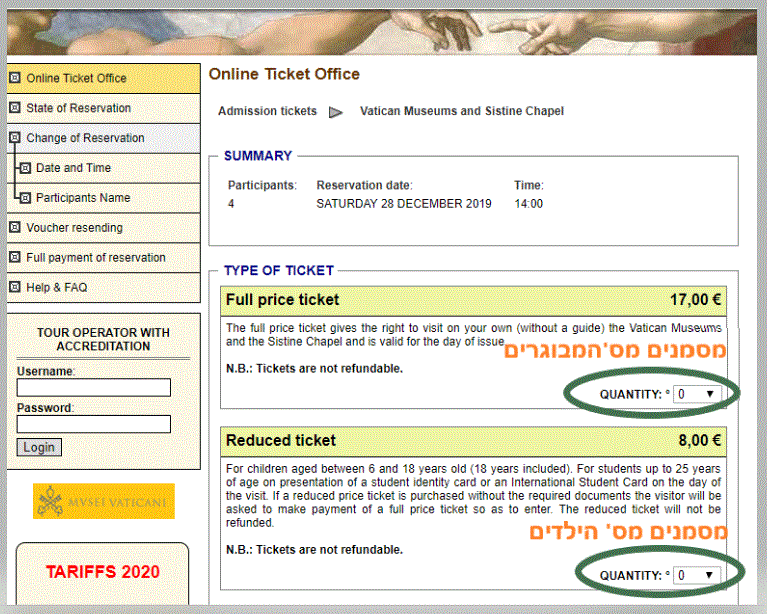Click the square icon beside Online Ticket Office

(15, 77)
